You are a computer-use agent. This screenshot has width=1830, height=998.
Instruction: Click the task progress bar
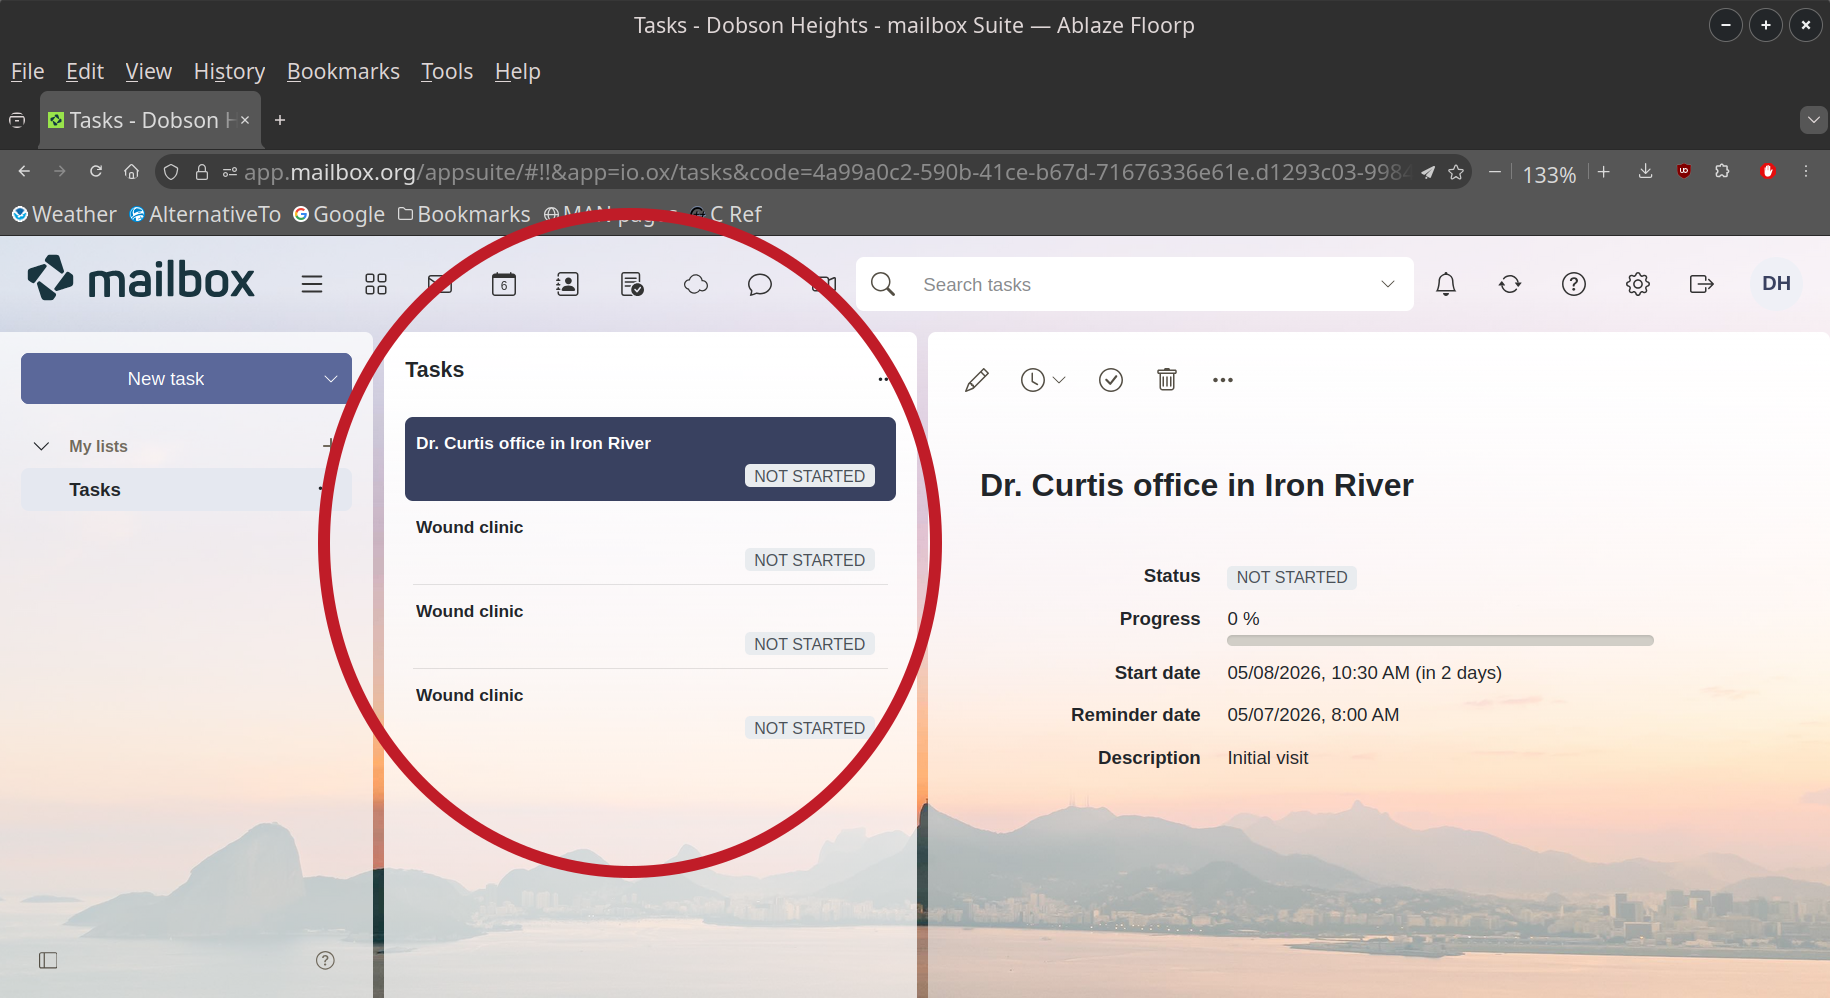[1440, 640]
